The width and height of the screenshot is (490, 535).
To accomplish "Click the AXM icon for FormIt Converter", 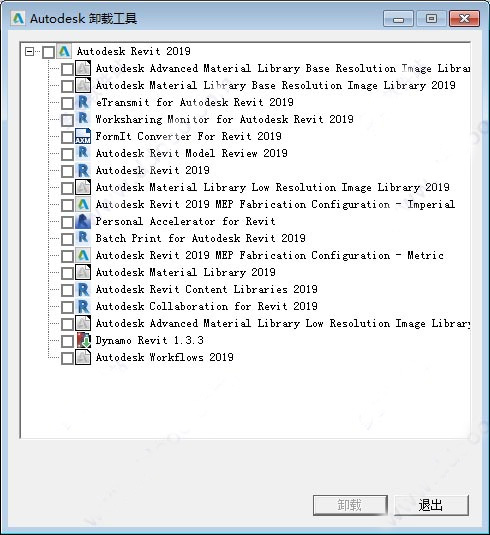I will click(83, 136).
